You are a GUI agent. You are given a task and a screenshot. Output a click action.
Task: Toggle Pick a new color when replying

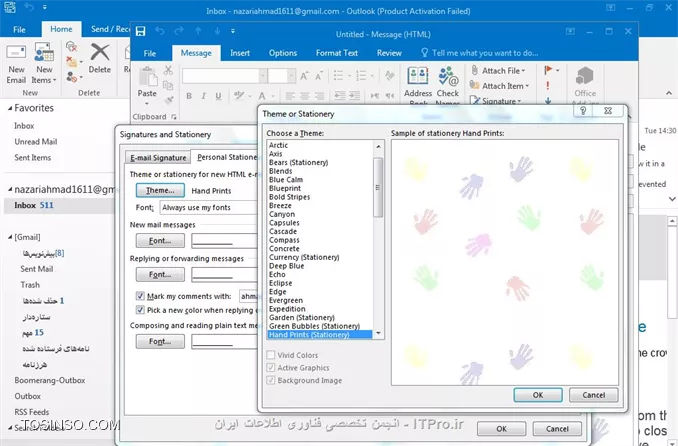click(140, 310)
